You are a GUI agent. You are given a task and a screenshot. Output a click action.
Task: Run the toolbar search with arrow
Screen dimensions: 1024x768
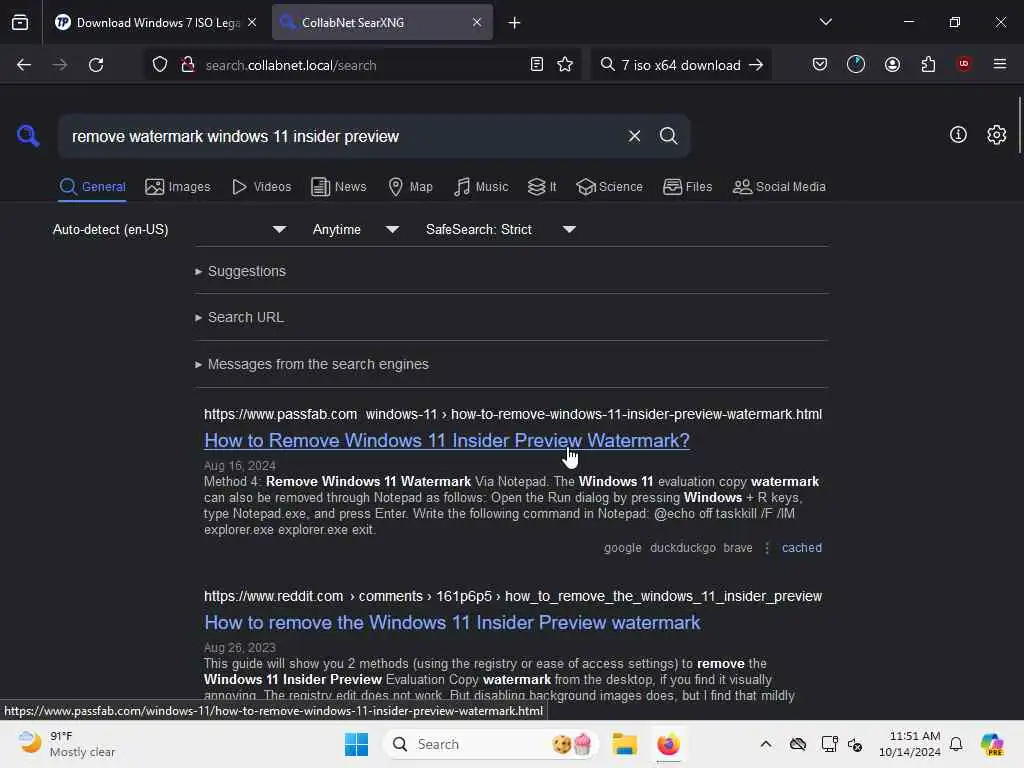756,65
